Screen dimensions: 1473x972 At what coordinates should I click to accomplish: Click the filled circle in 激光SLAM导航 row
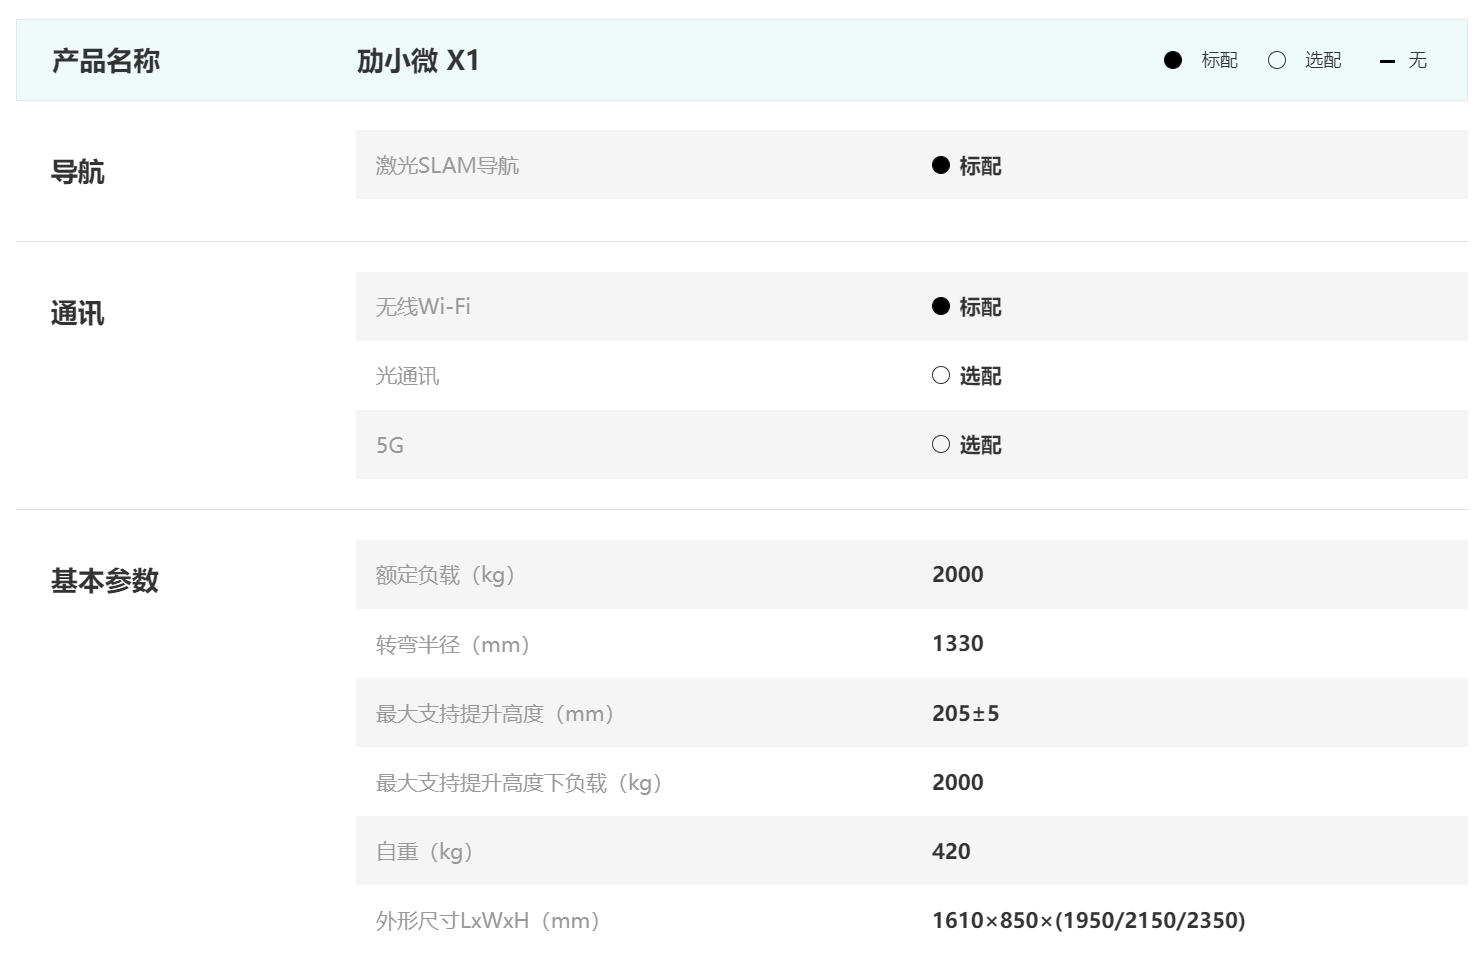940,165
